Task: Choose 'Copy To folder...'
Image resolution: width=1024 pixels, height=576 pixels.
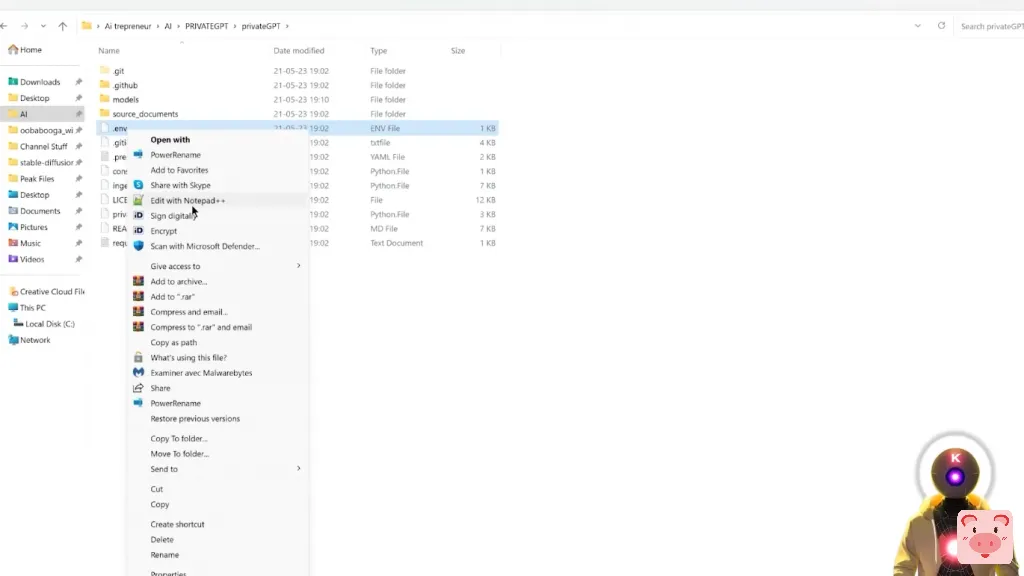Action: [x=178, y=438]
